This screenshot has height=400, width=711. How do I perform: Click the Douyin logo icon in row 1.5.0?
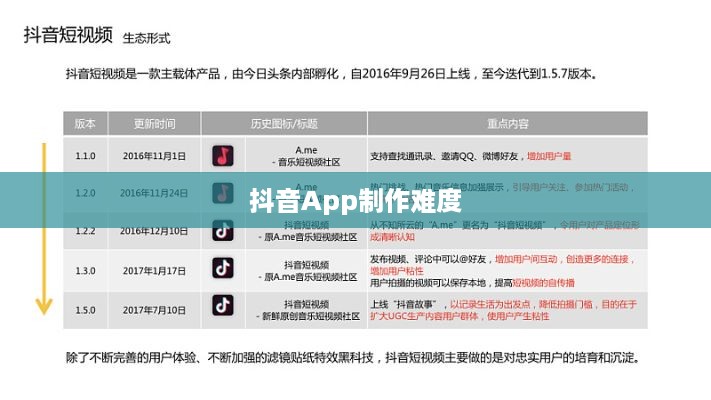[223, 305]
